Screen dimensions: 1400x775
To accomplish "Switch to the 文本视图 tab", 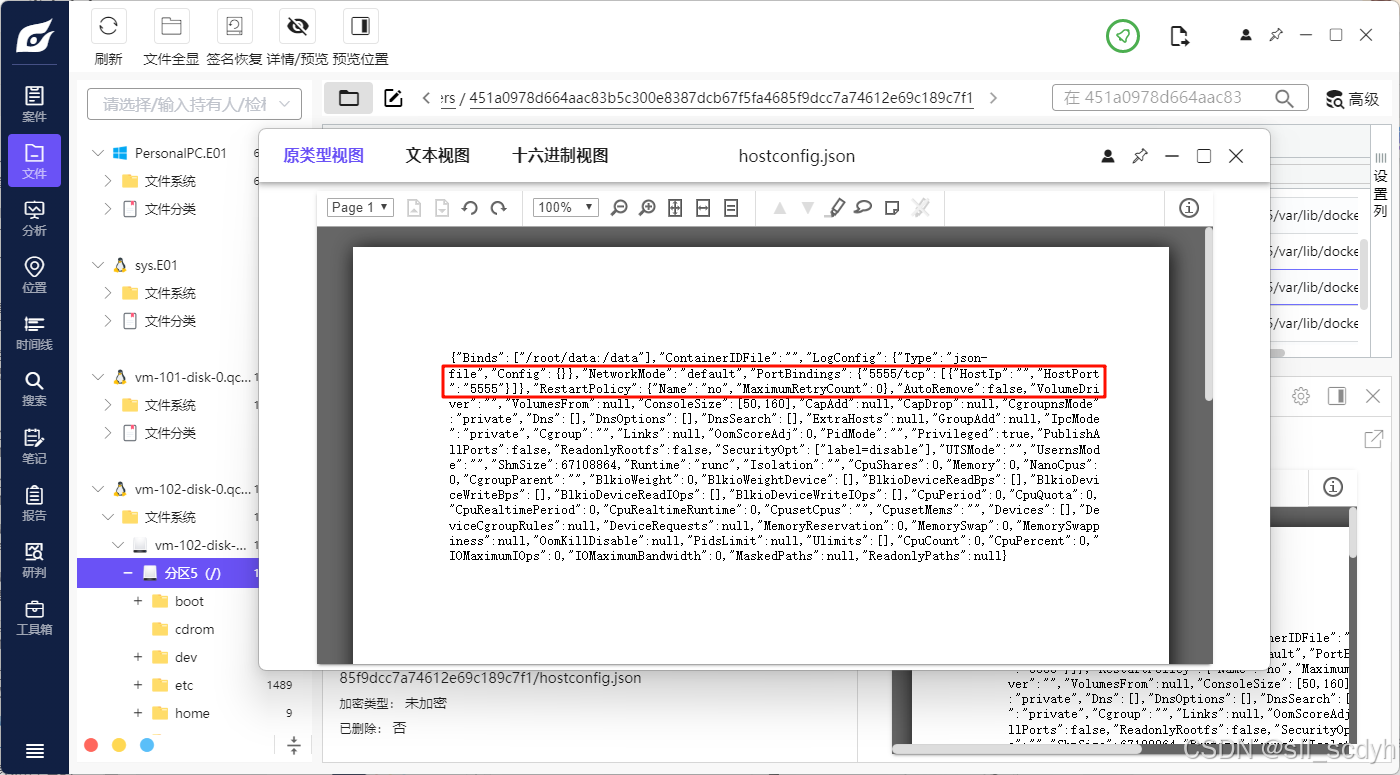I will 437,156.
